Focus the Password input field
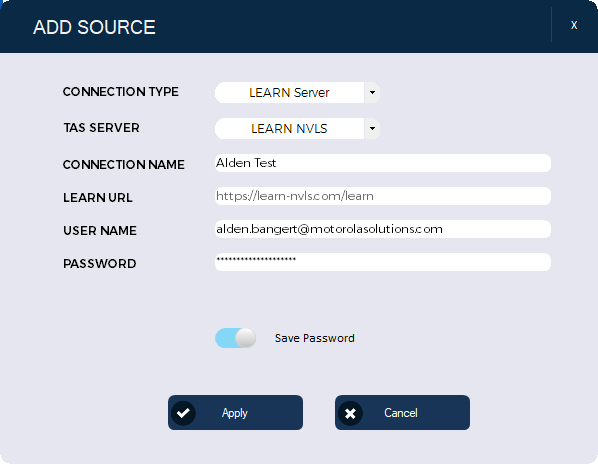598x465 pixels. pyautogui.click(x=383, y=262)
